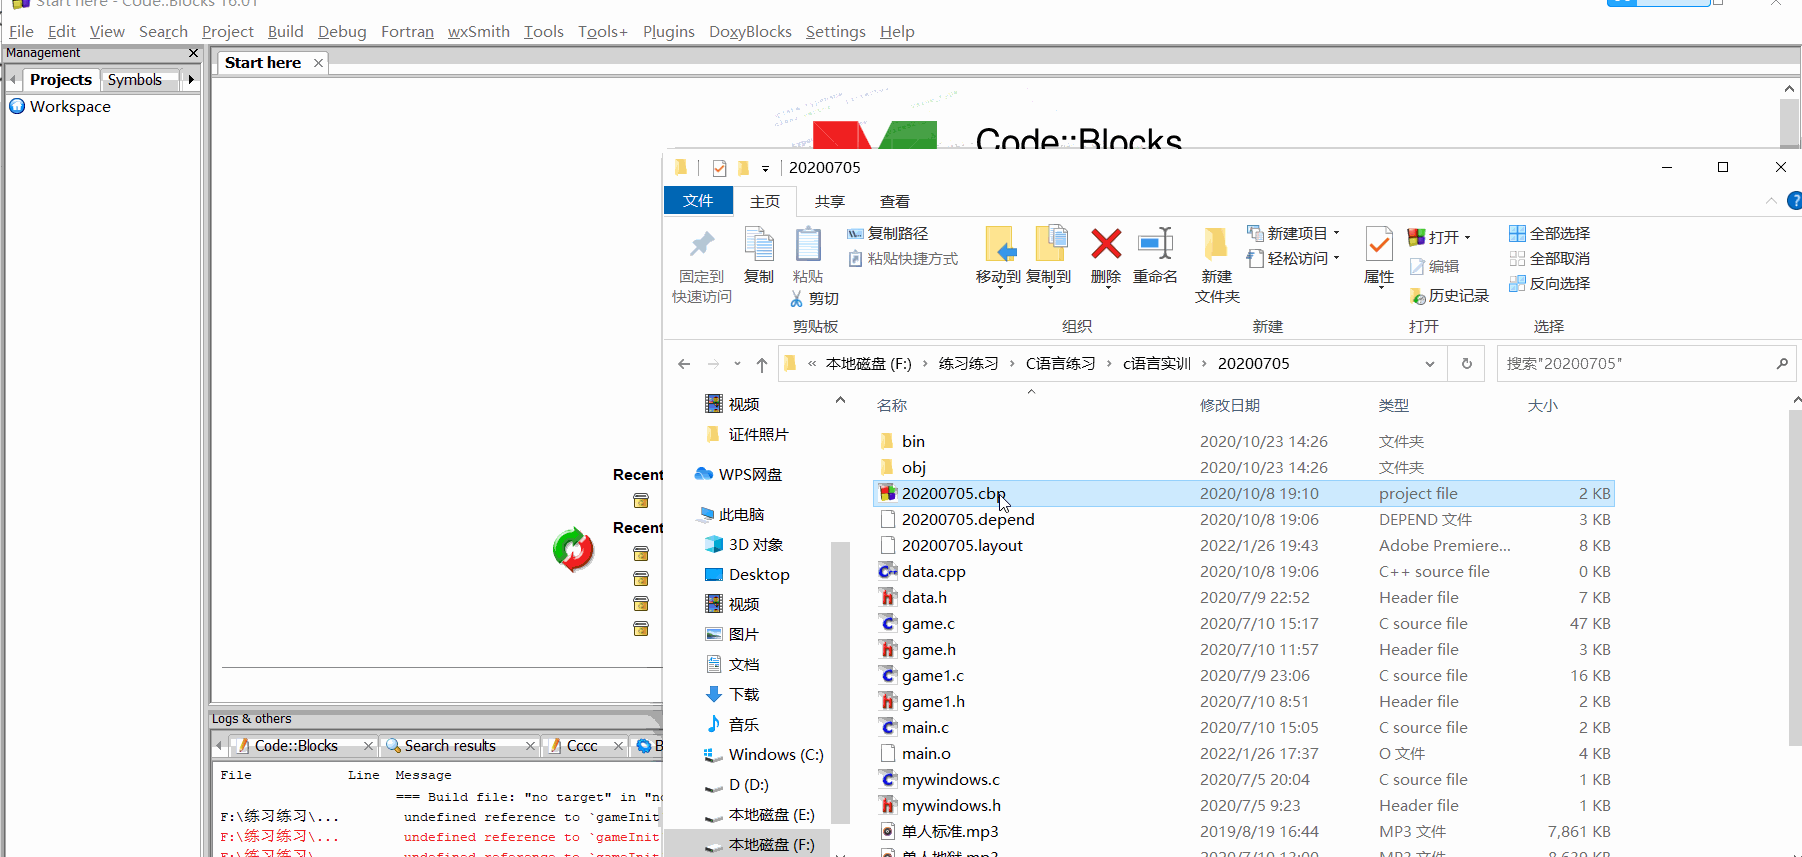Expand New item (新建项目) dropdown
The image size is (1802, 857).
(x=1336, y=233)
